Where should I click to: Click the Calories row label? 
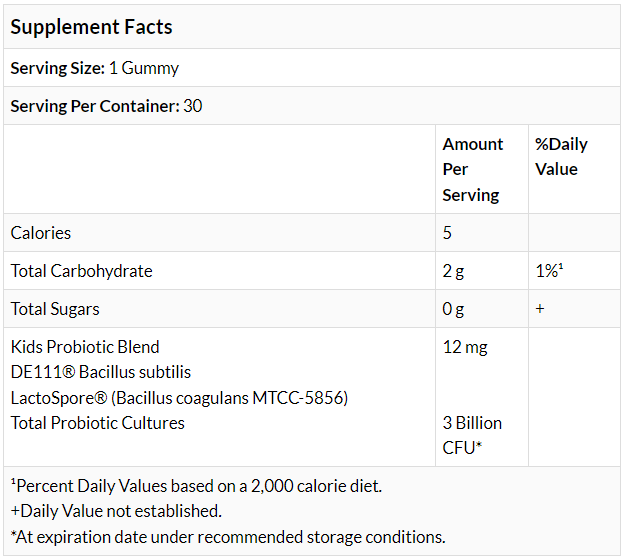click(x=41, y=233)
